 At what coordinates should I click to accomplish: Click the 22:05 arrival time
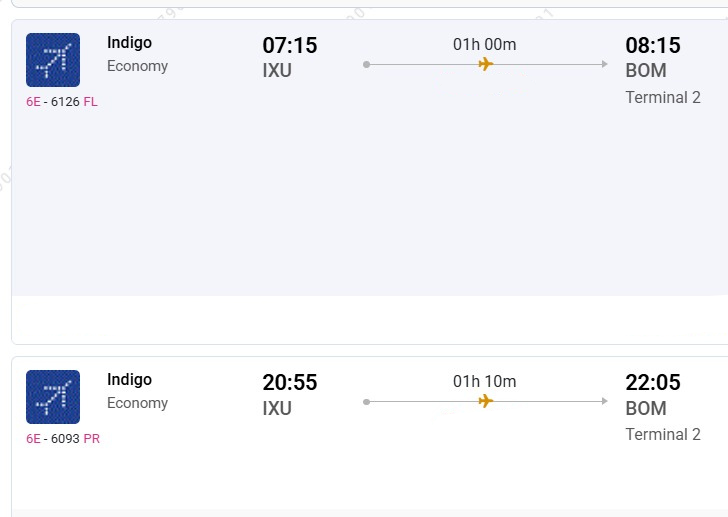pyautogui.click(x=652, y=382)
